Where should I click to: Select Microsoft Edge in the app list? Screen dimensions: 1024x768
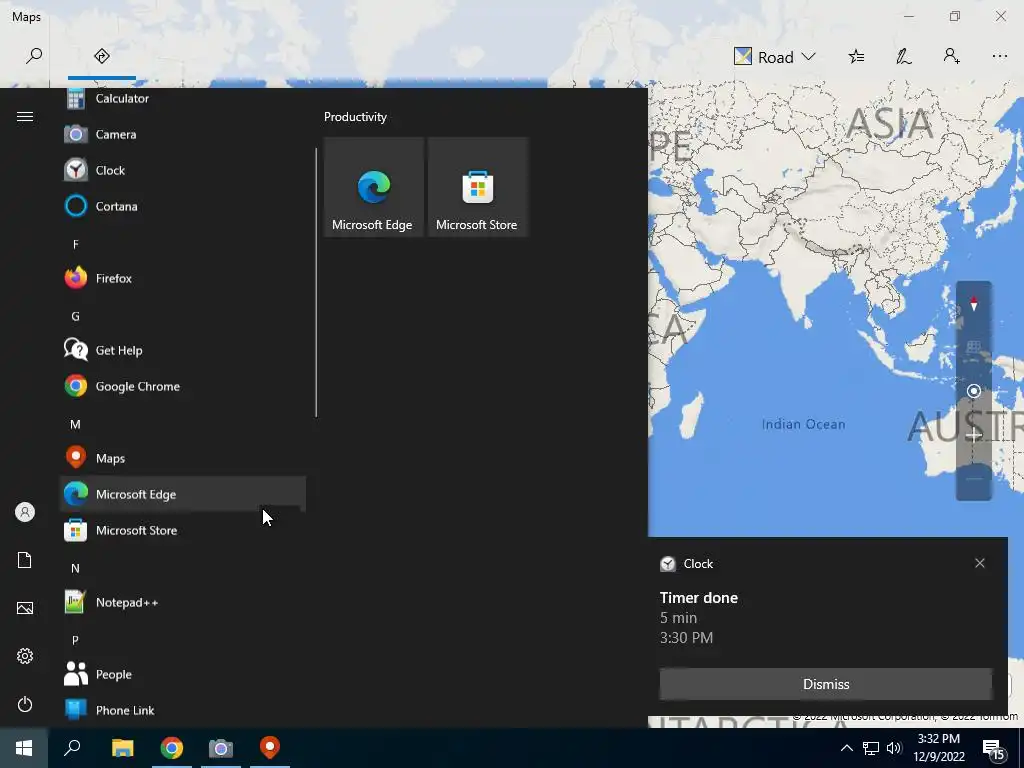[x=183, y=494]
